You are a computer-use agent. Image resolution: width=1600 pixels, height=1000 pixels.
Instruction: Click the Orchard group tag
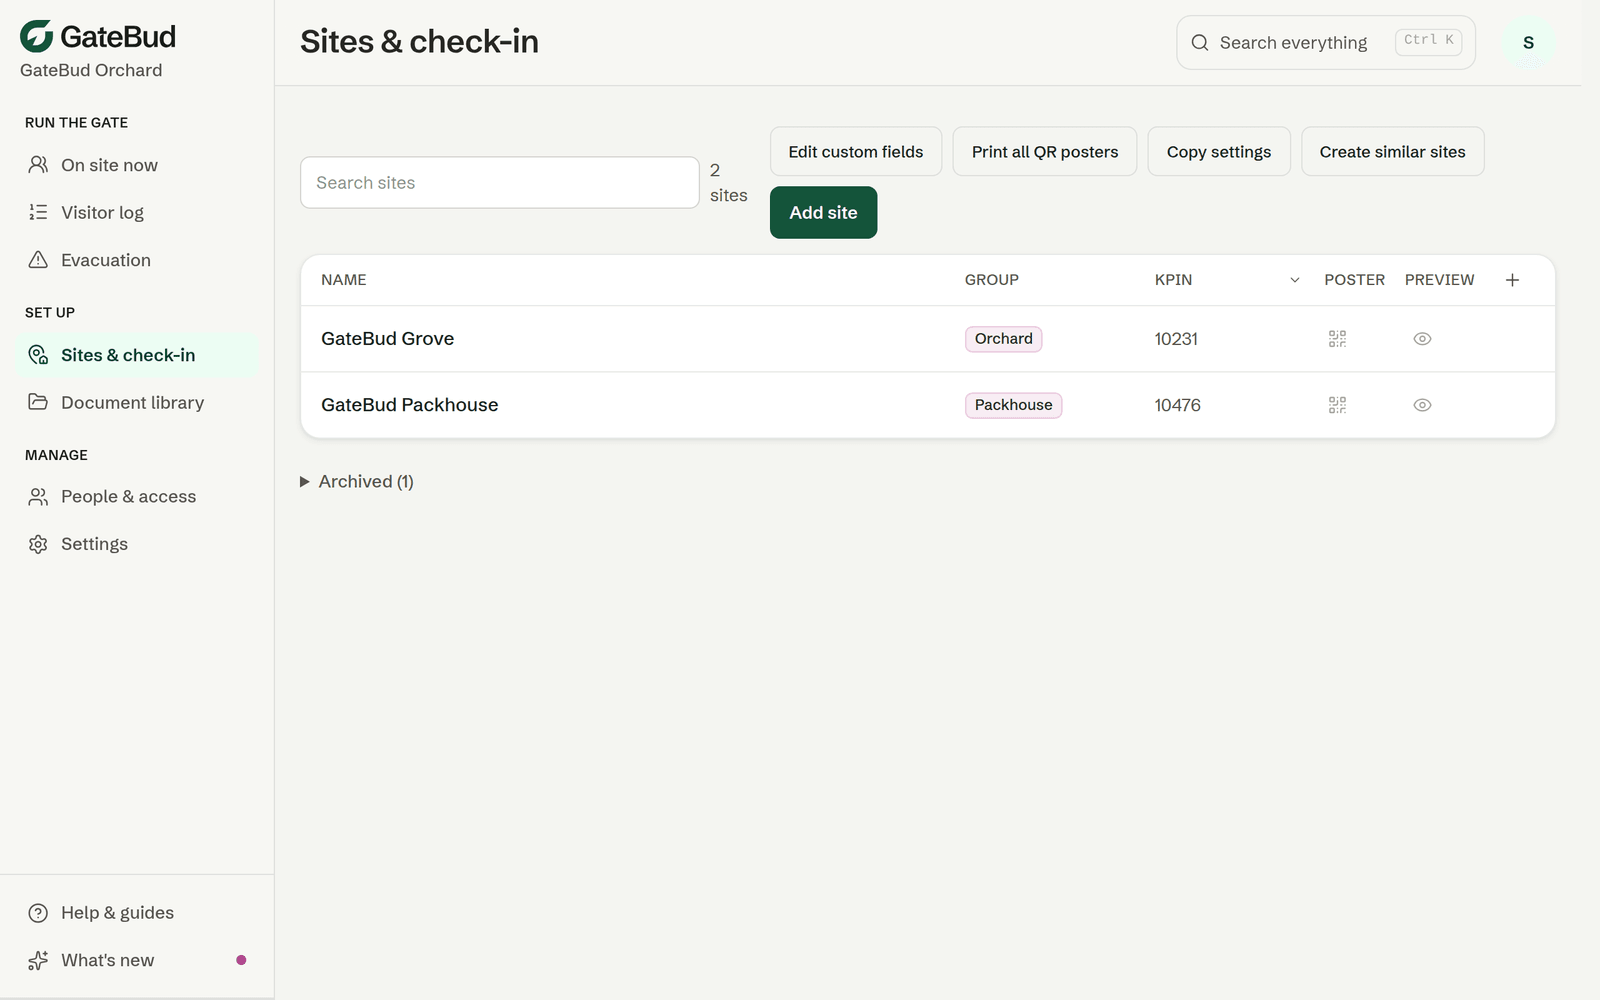(1004, 339)
